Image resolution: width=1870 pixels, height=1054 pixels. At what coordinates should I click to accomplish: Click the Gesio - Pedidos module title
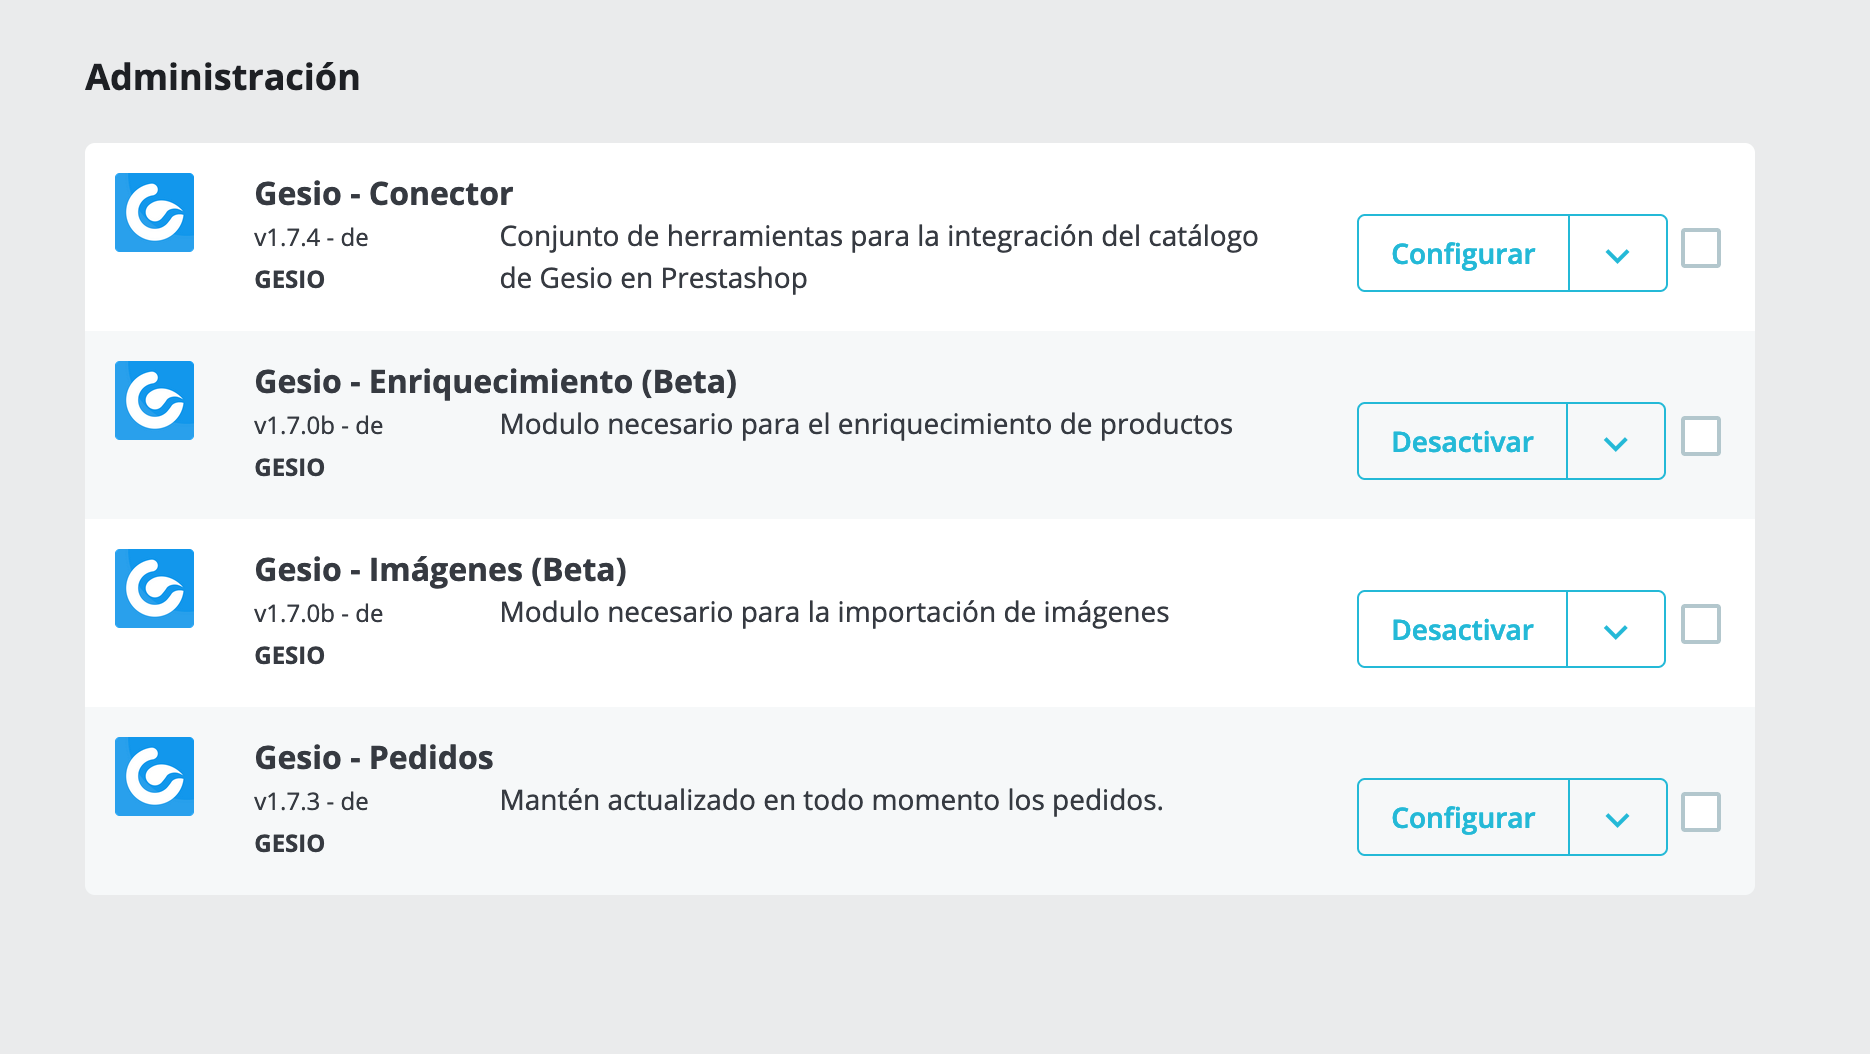click(x=374, y=757)
